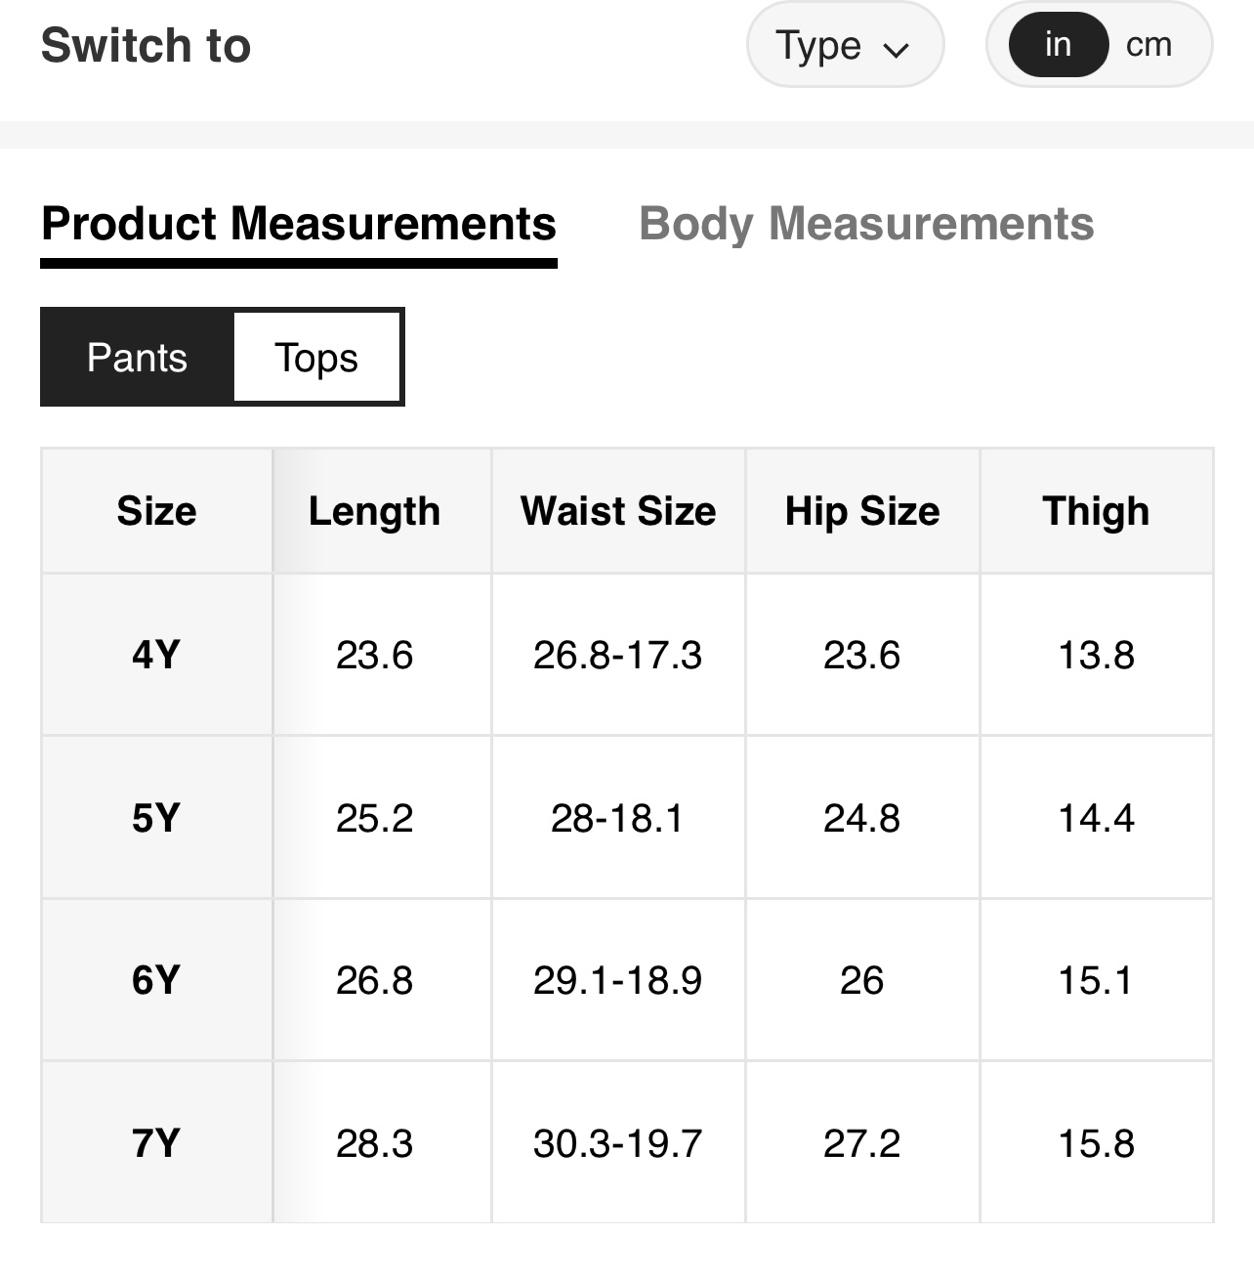Open the Type dropdown
Screen dimensions: 1254x1280
click(x=843, y=45)
